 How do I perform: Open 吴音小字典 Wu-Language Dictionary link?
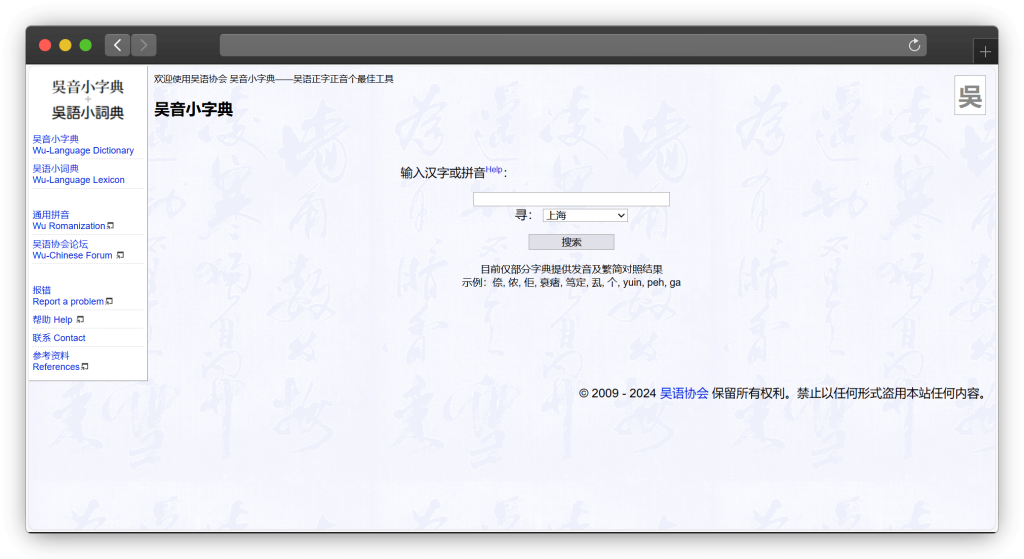83,144
